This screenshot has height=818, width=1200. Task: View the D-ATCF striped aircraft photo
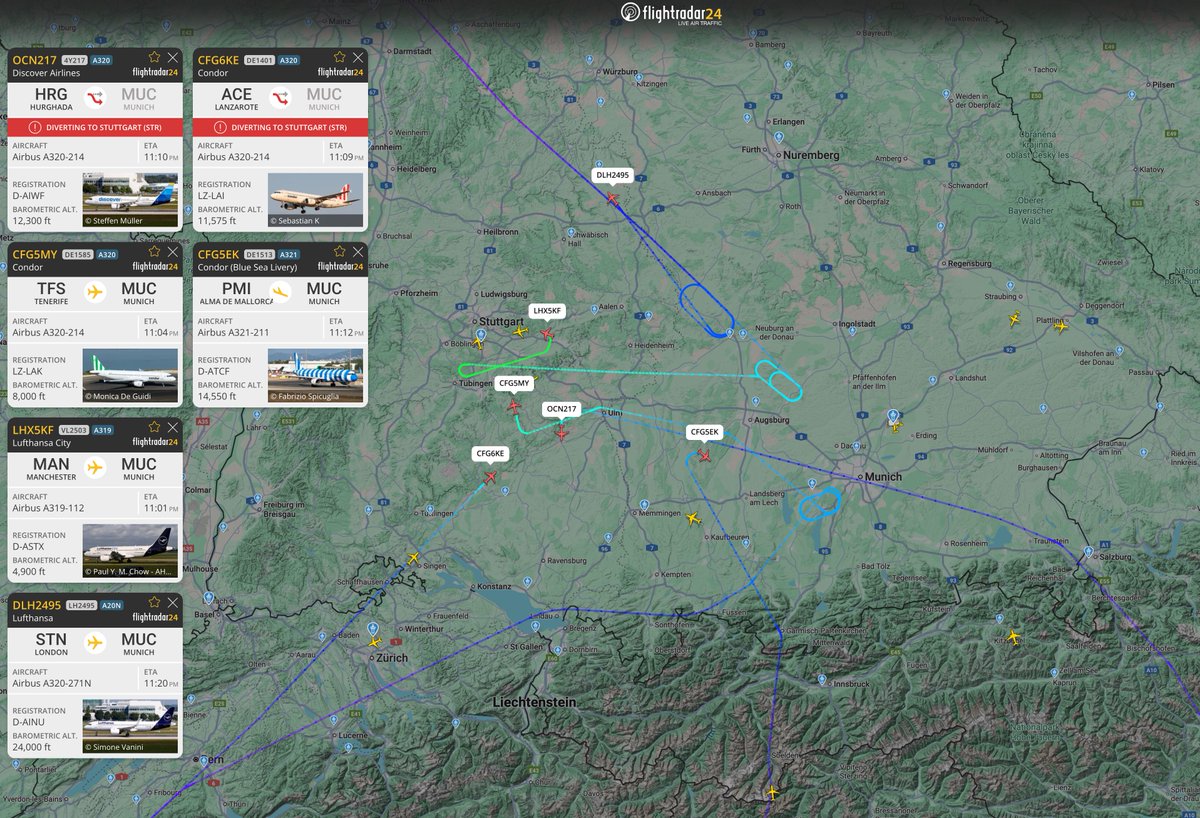click(x=315, y=376)
